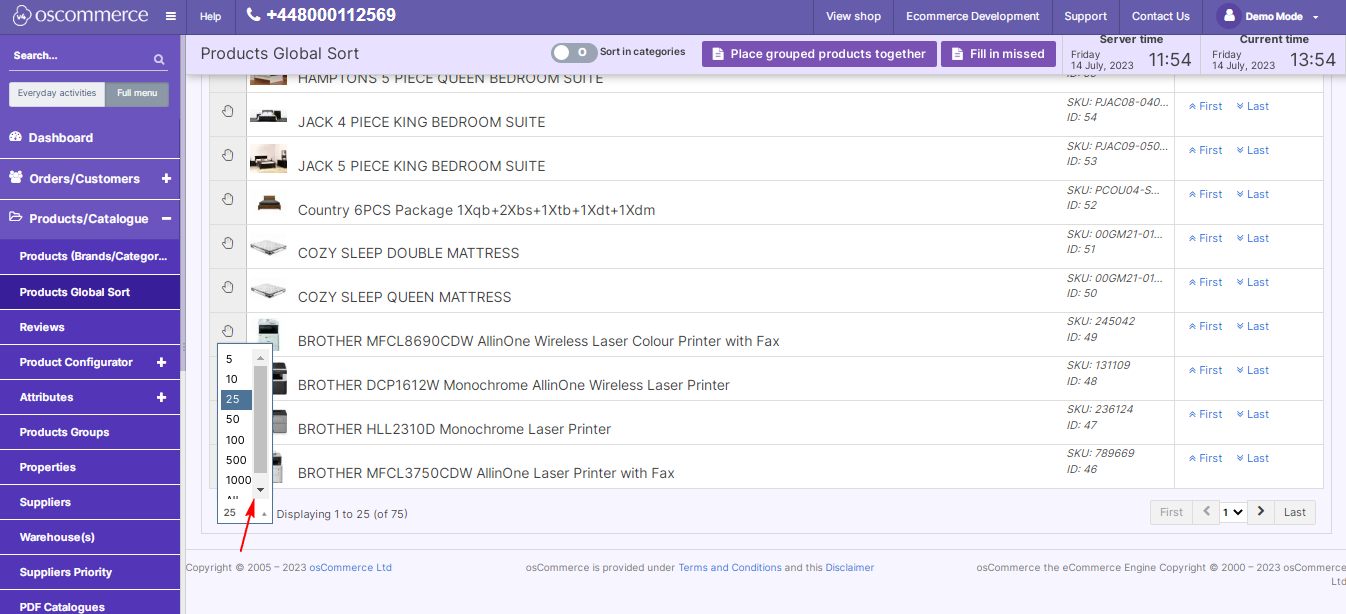Open Products (Brands/Categories) menu item

(x=90, y=256)
